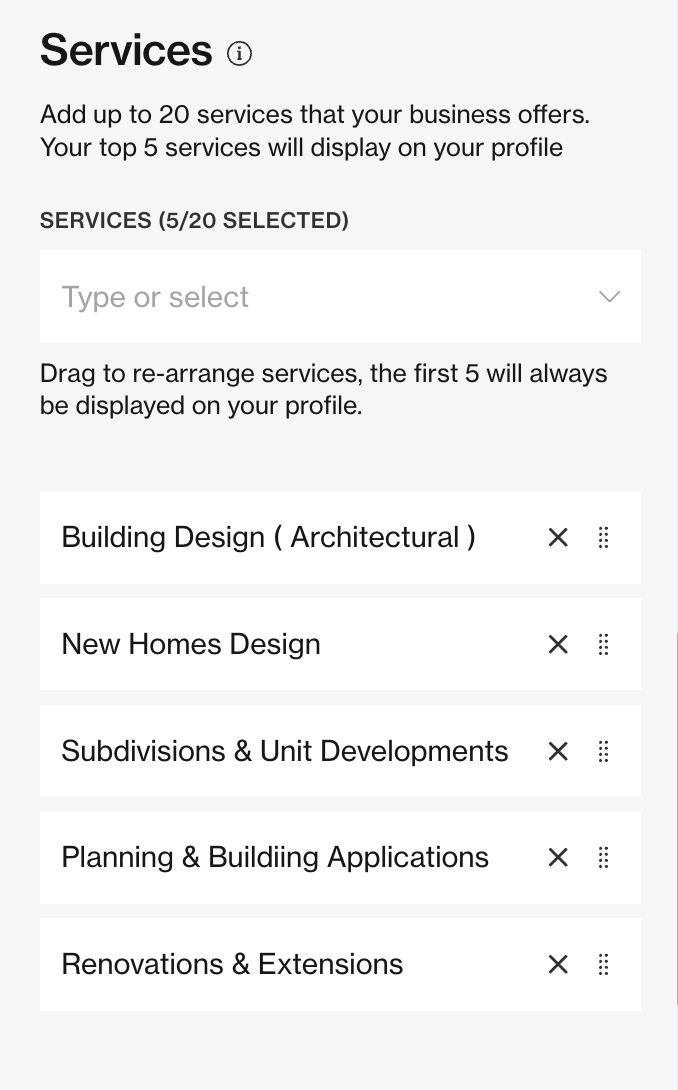This screenshot has width=678, height=1090.
Task: Delete the Renovations & Extensions service
Action: point(558,964)
